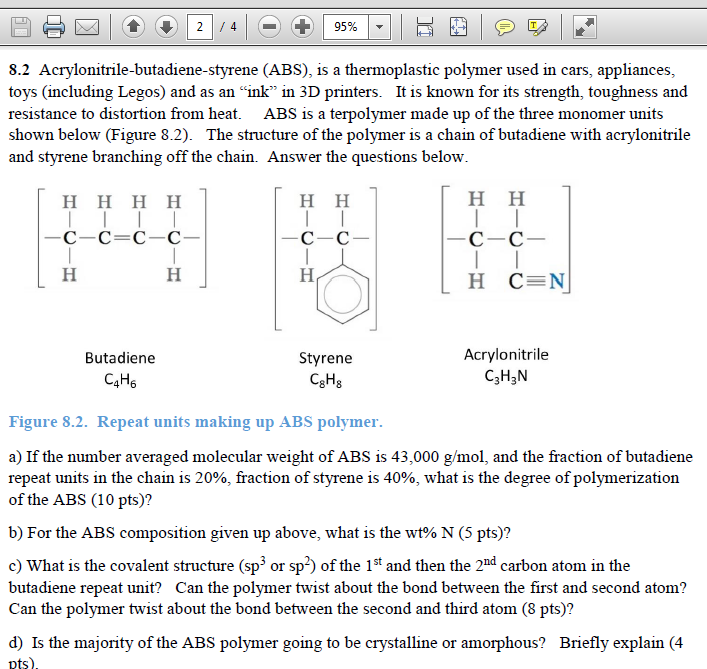Switch to read mode expand icon

585,27
